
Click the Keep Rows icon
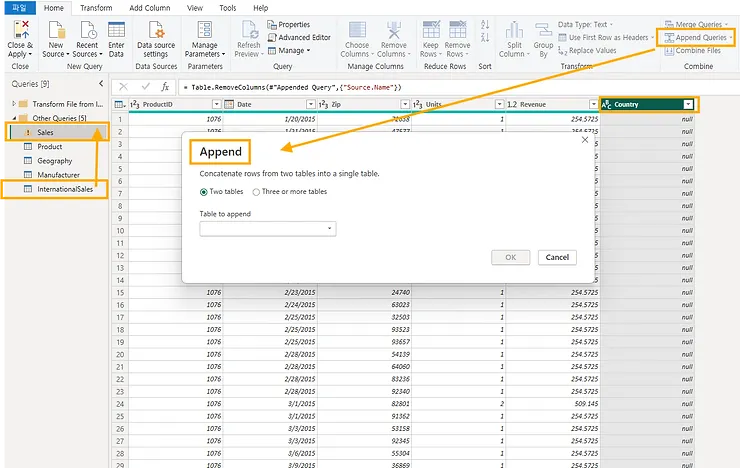pyautogui.click(x=430, y=30)
